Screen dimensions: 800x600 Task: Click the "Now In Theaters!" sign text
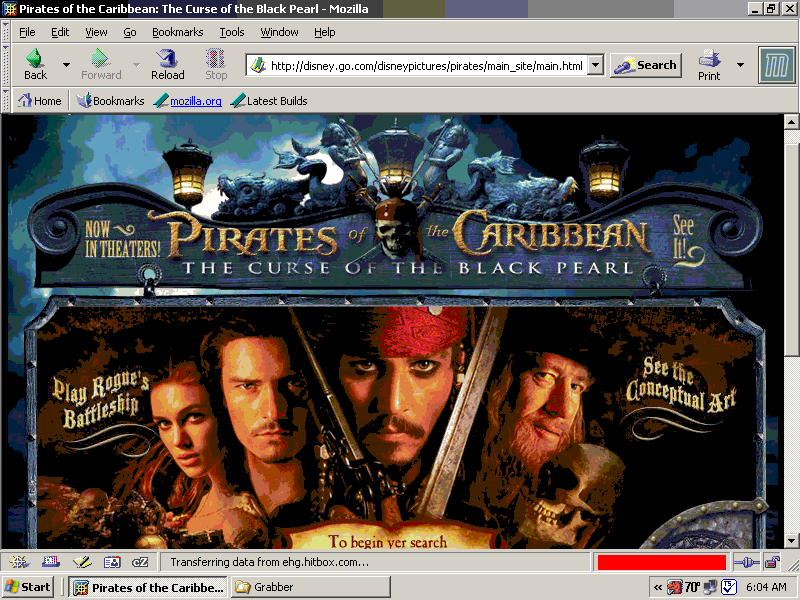coord(122,239)
